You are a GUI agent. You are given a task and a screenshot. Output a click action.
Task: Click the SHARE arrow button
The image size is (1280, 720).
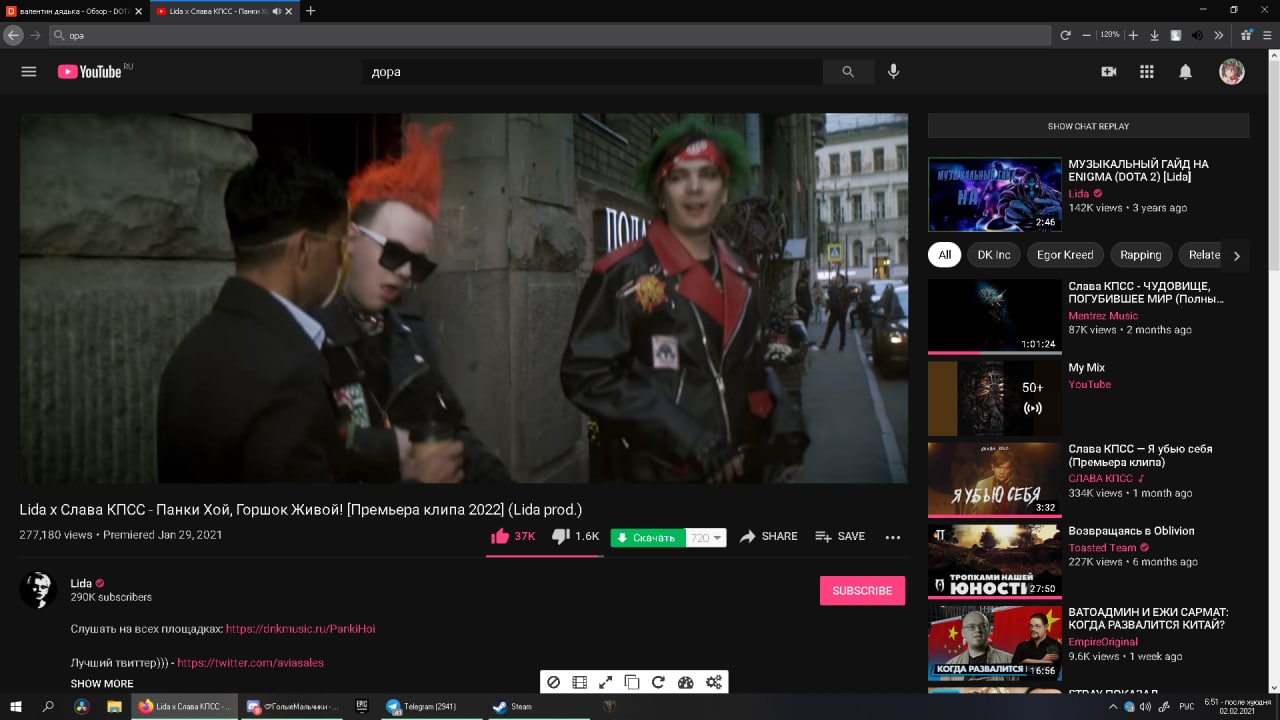click(x=768, y=537)
